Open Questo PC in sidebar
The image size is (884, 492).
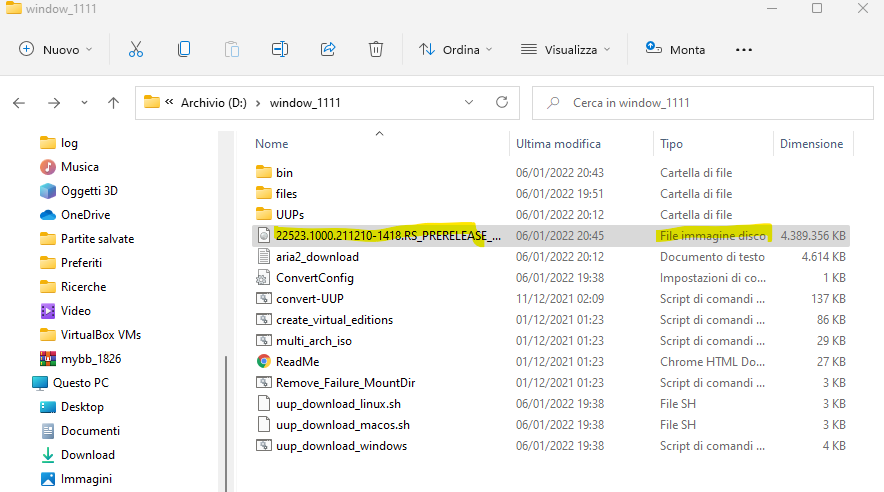(x=80, y=383)
